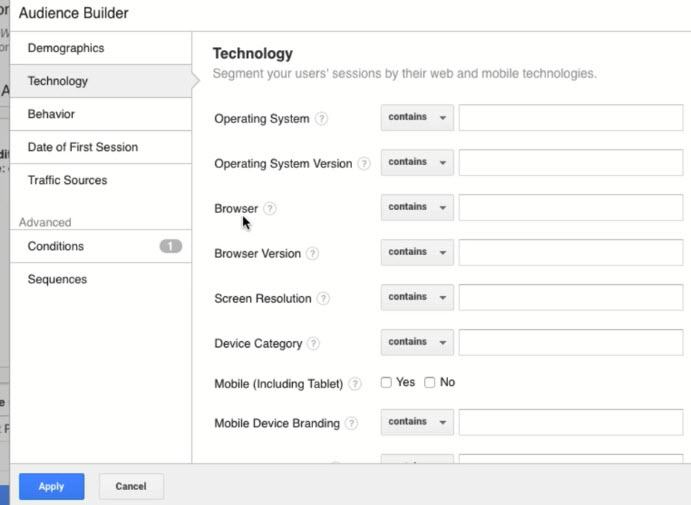Image resolution: width=691 pixels, height=505 pixels.
Task: Switch to the Demographics section
Action: pos(66,48)
